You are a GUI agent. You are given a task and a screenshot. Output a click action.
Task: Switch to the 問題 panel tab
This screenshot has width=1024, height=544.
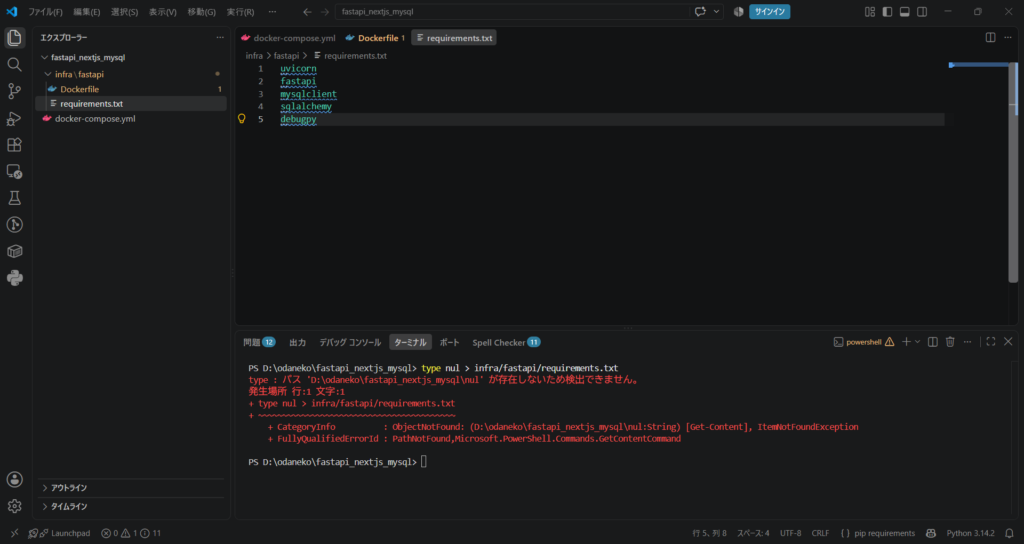259,342
